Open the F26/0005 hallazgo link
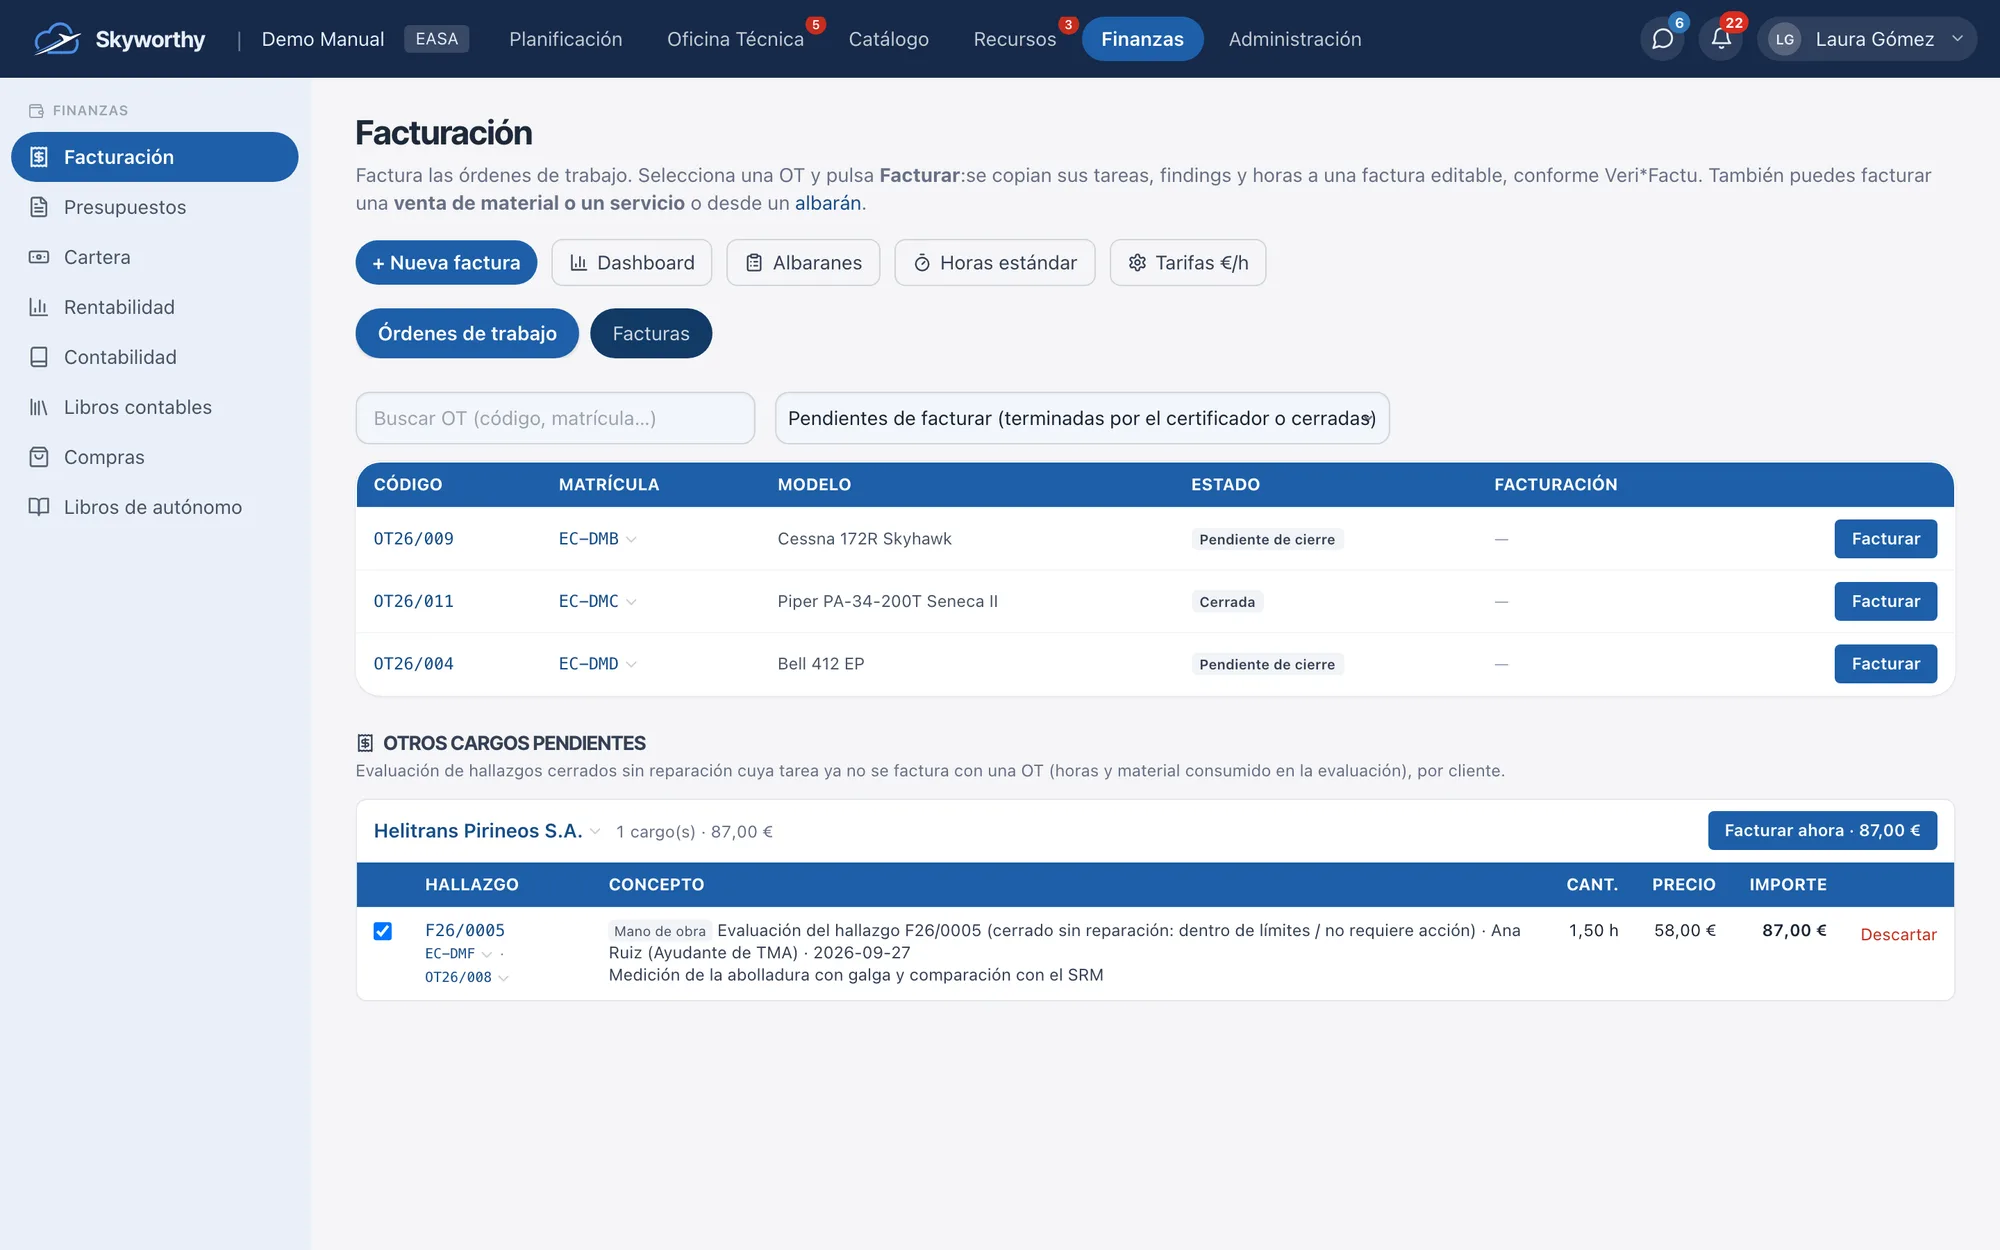Image resolution: width=2000 pixels, height=1250 pixels. click(x=465, y=930)
